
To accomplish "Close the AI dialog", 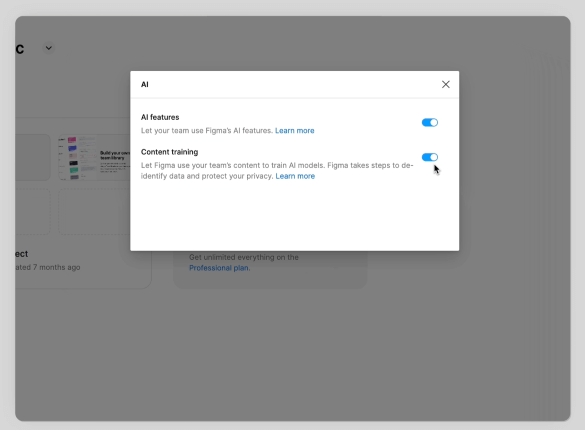I will click(445, 85).
